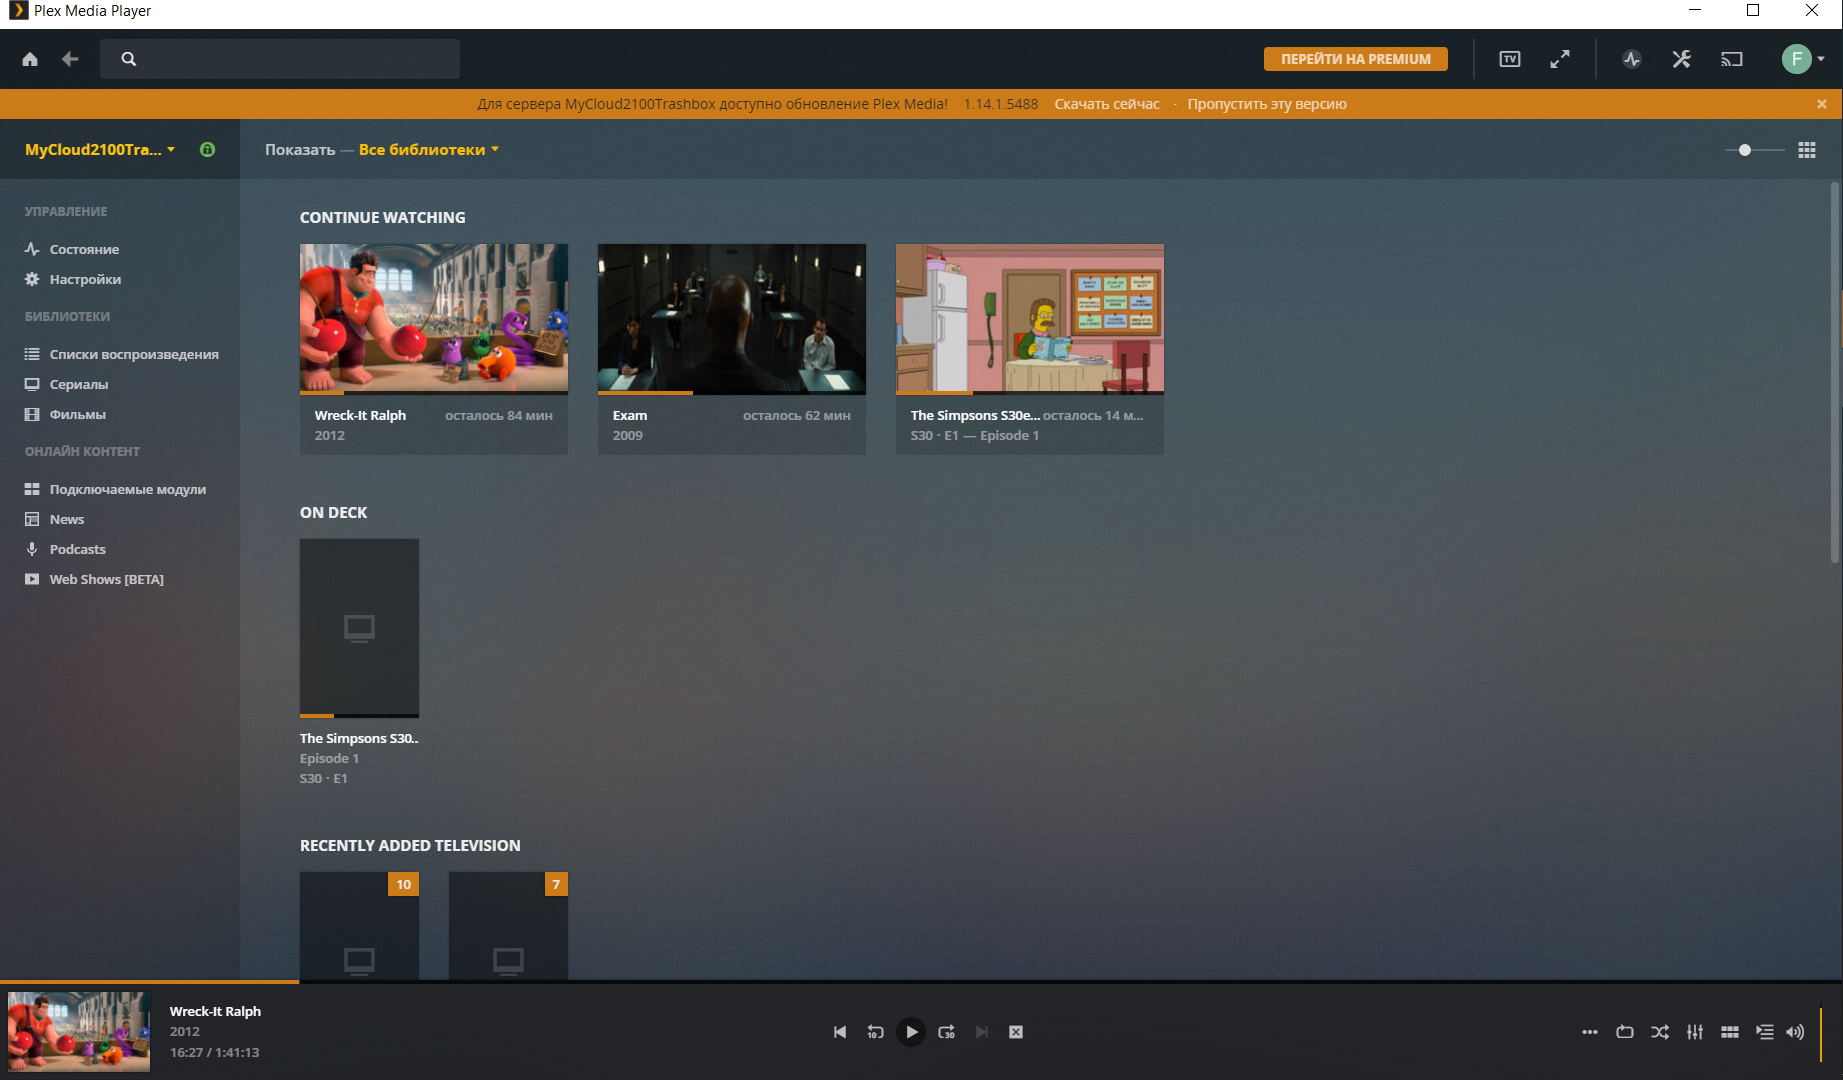
Task: Skip forward 30 seconds in player
Action: [946, 1032]
